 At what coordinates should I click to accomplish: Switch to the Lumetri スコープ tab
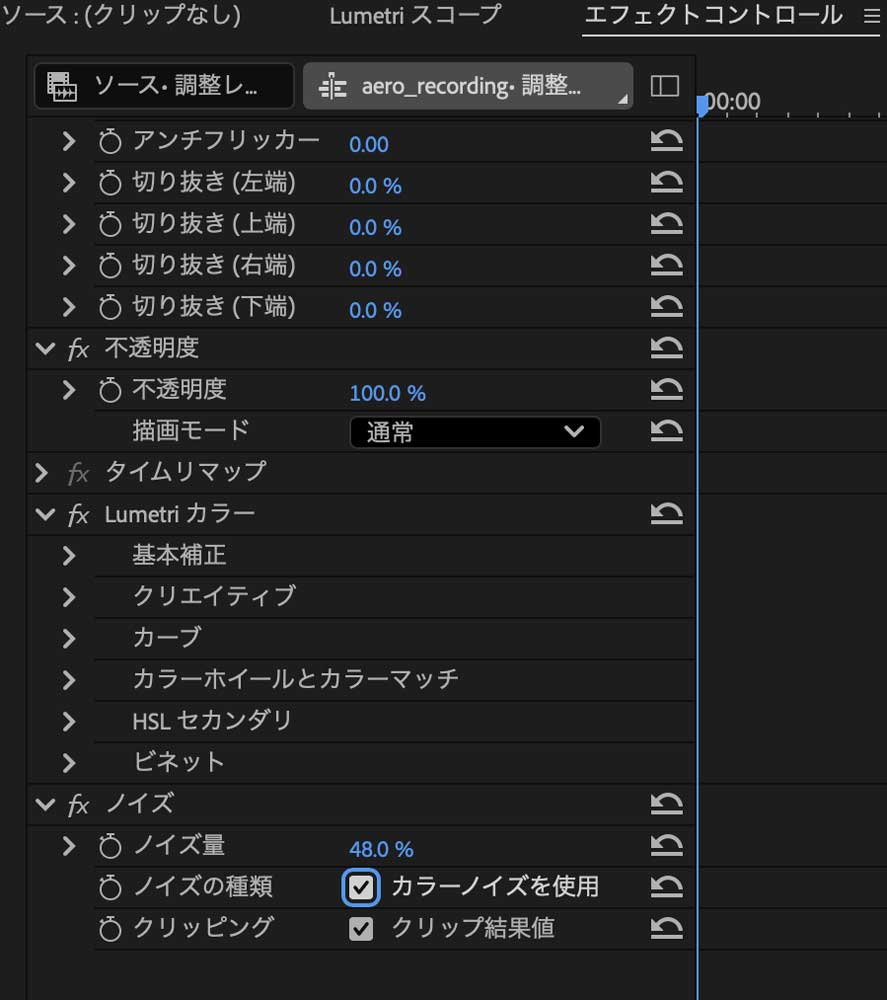(x=415, y=15)
